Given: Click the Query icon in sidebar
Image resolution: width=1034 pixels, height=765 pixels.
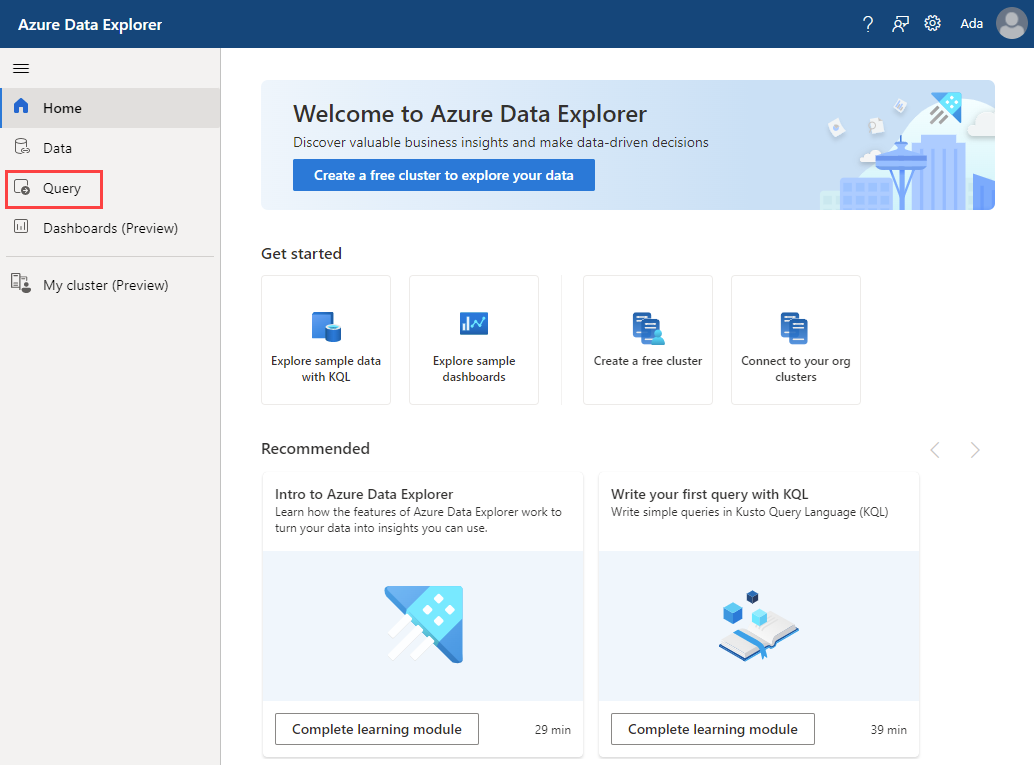Looking at the screenshot, I should [x=22, y=187].
